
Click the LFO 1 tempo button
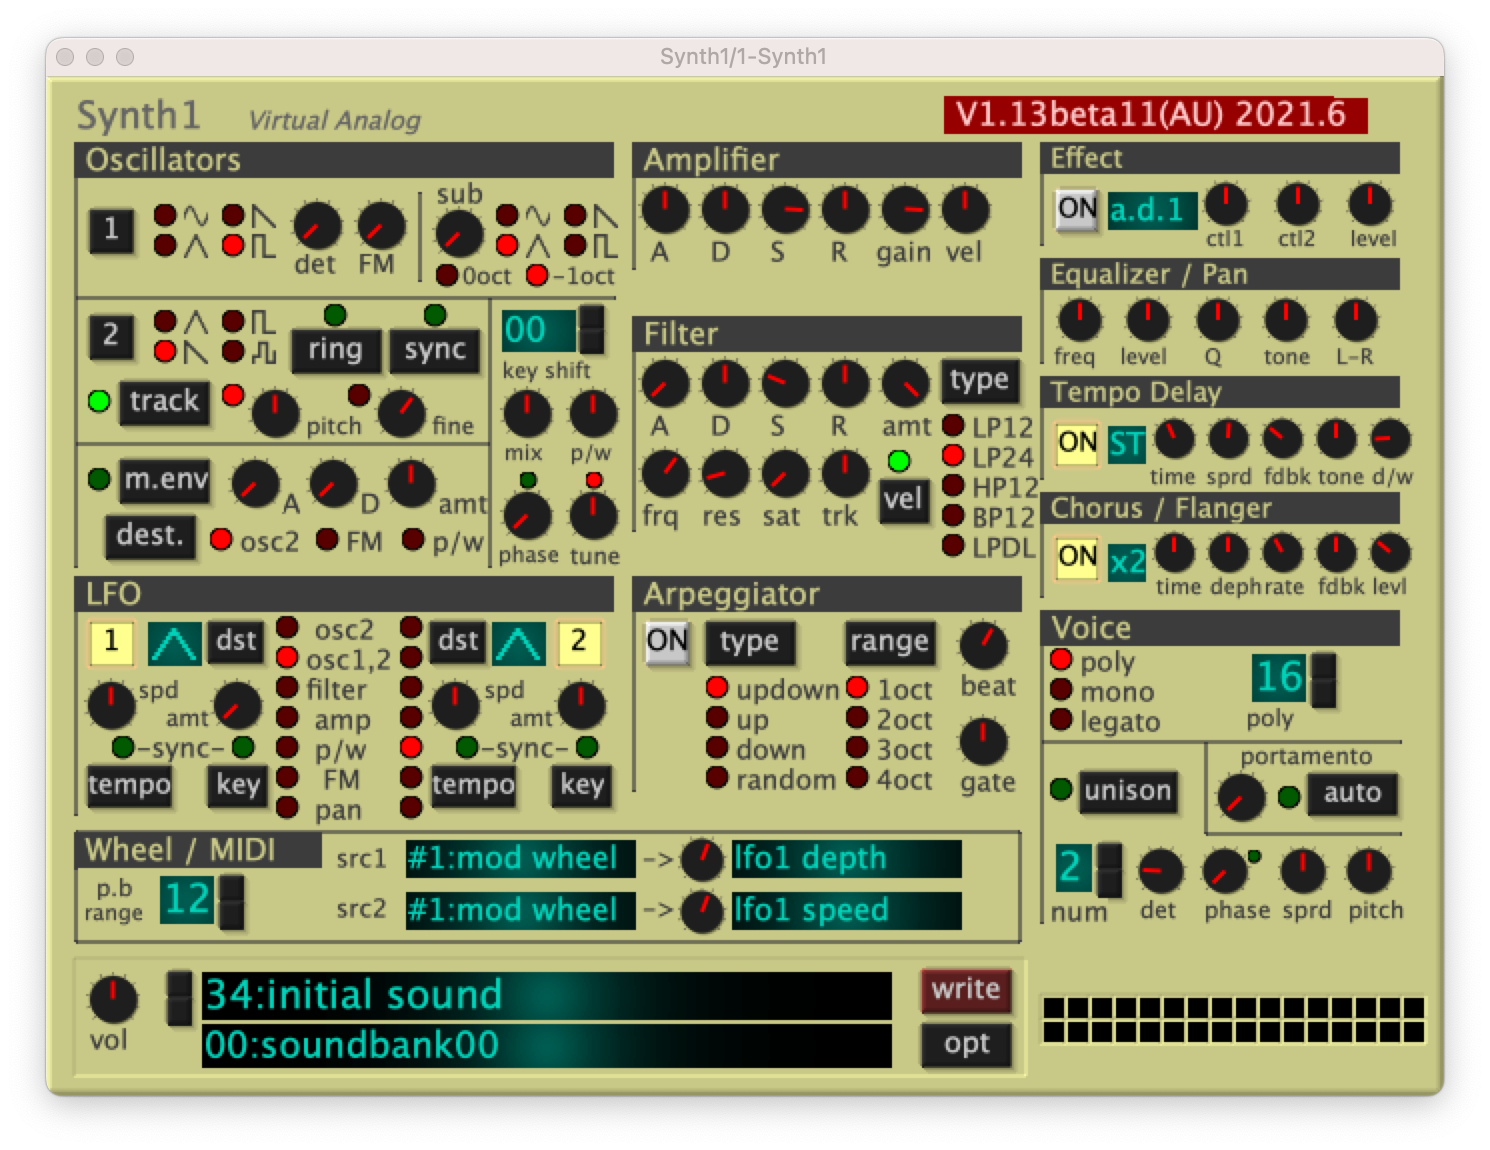point(129,785)
